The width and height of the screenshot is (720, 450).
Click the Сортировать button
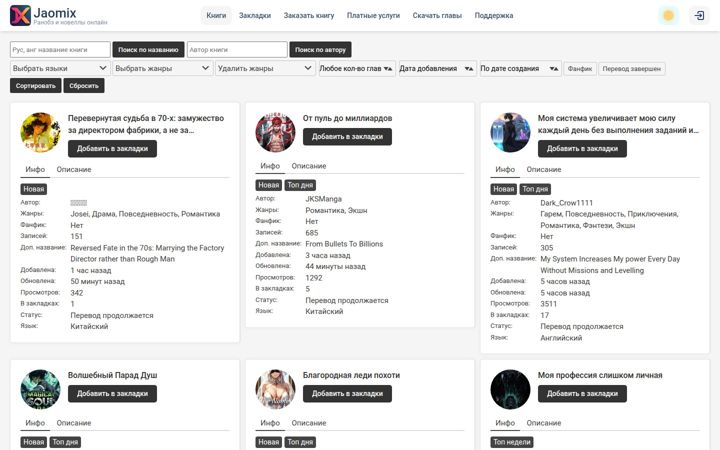point(35,86)
